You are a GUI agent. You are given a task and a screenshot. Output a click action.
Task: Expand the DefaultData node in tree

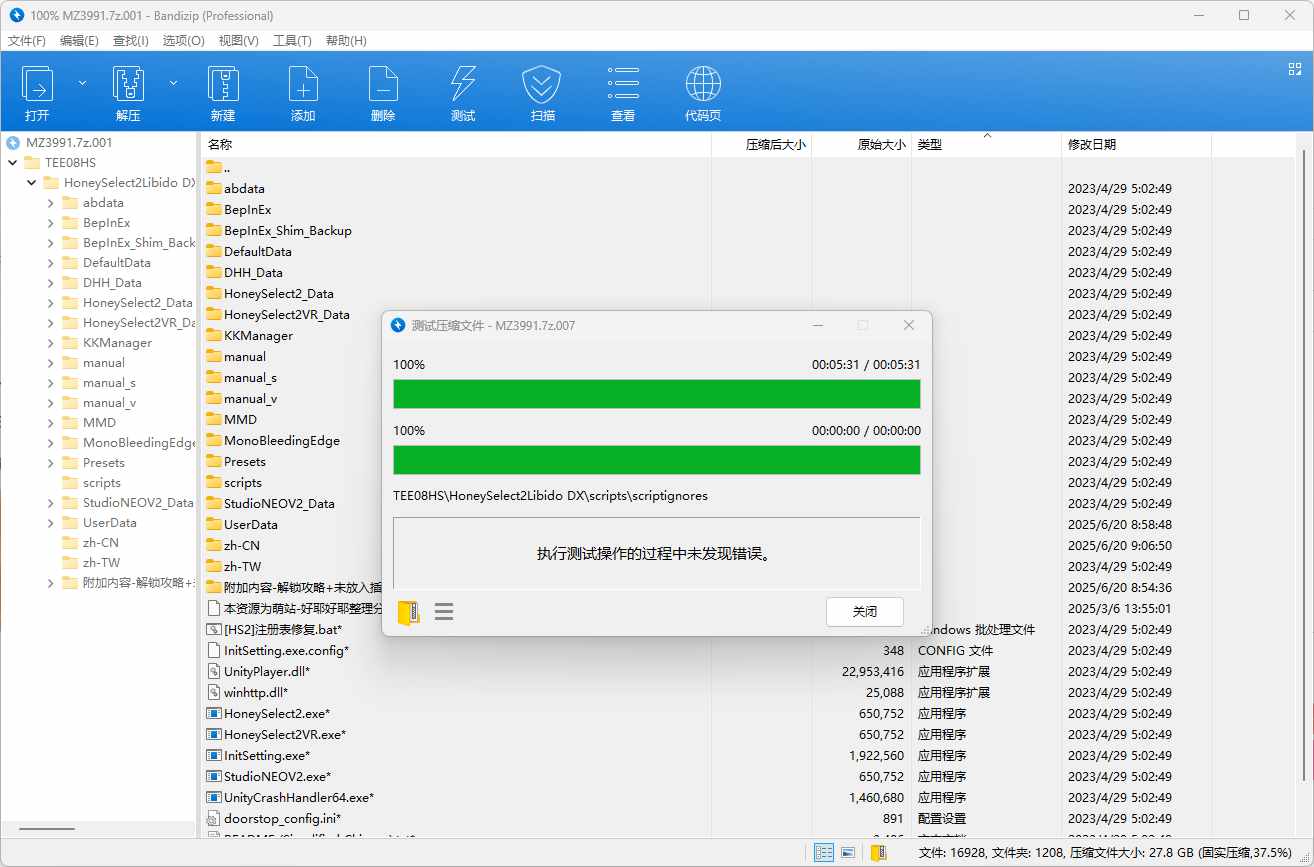pyautogui.click(x=50, y=262)
